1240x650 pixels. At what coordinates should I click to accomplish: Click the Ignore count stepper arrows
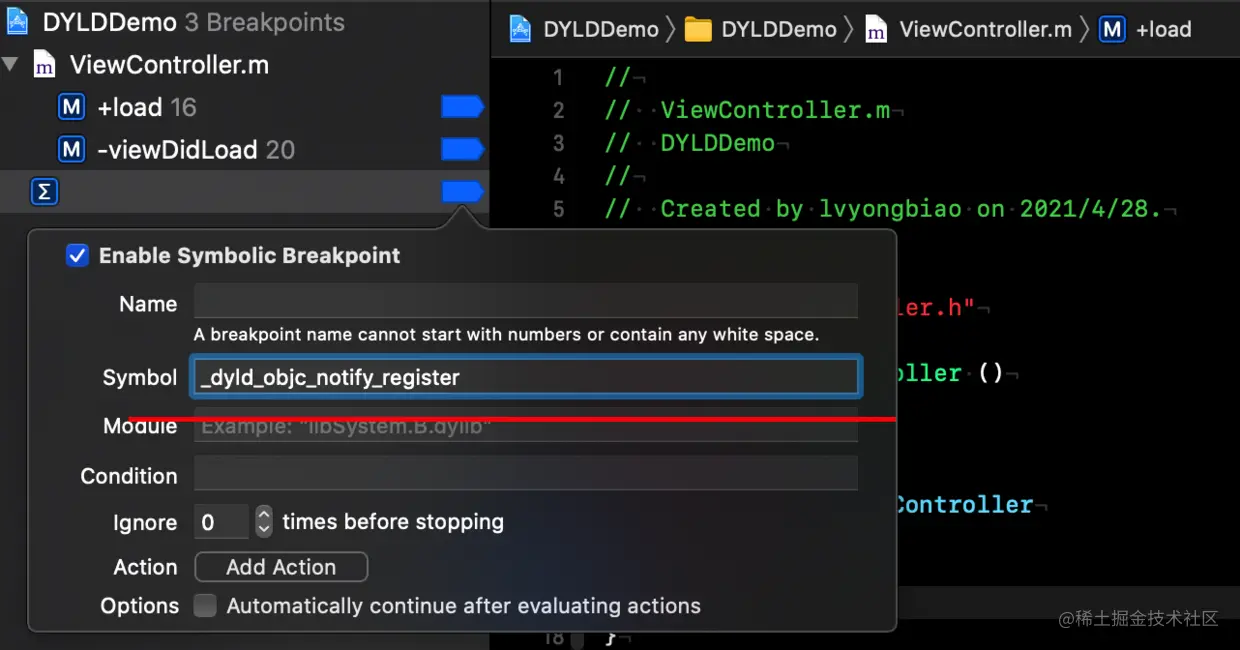pos(263,521)
